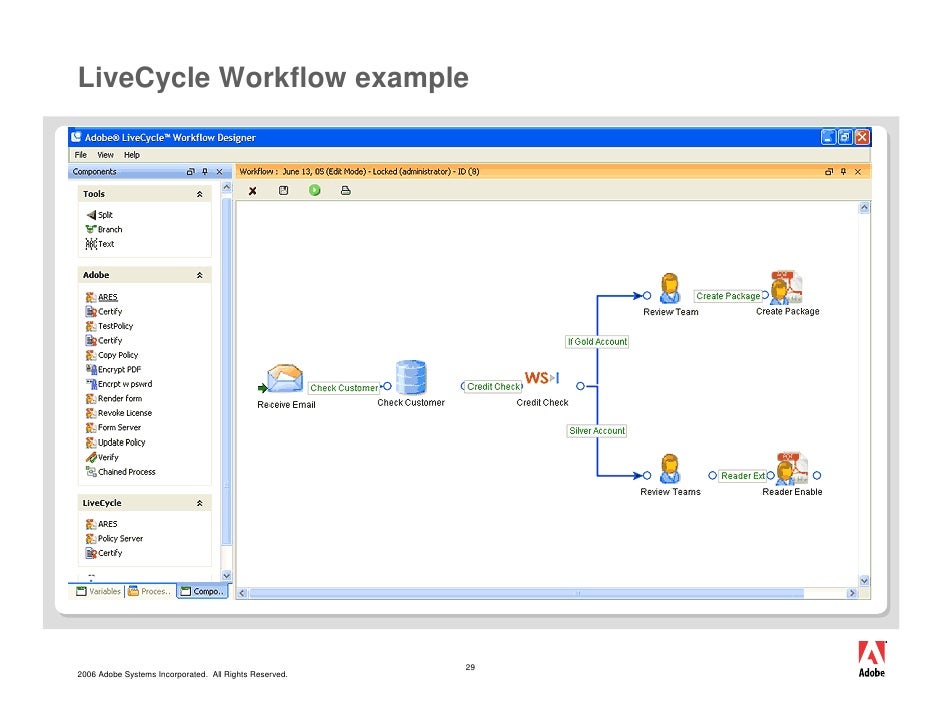The width and height of the screenshot is (942, 728).
Task: Pin the Workflow panel
Action: click(x=843, y=172)
